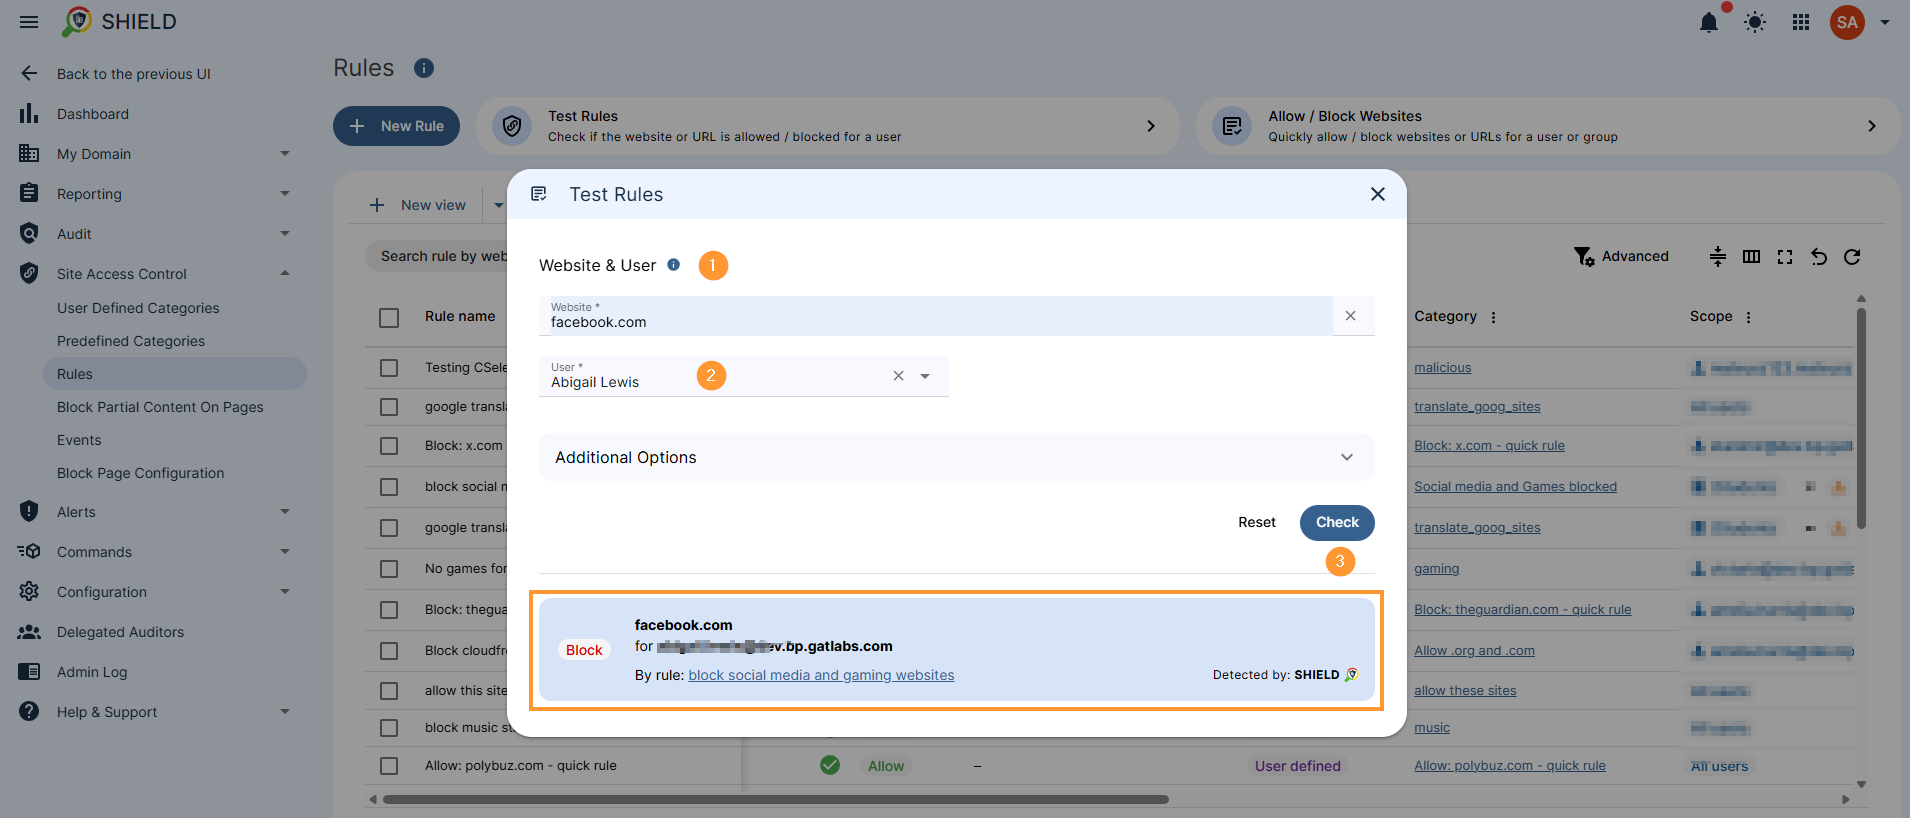The height and width of the screenshot is (818, 1910).
Task: Clear the Abigail Lewis user selection
Action: pyautogui.click(x=898, y=376)
